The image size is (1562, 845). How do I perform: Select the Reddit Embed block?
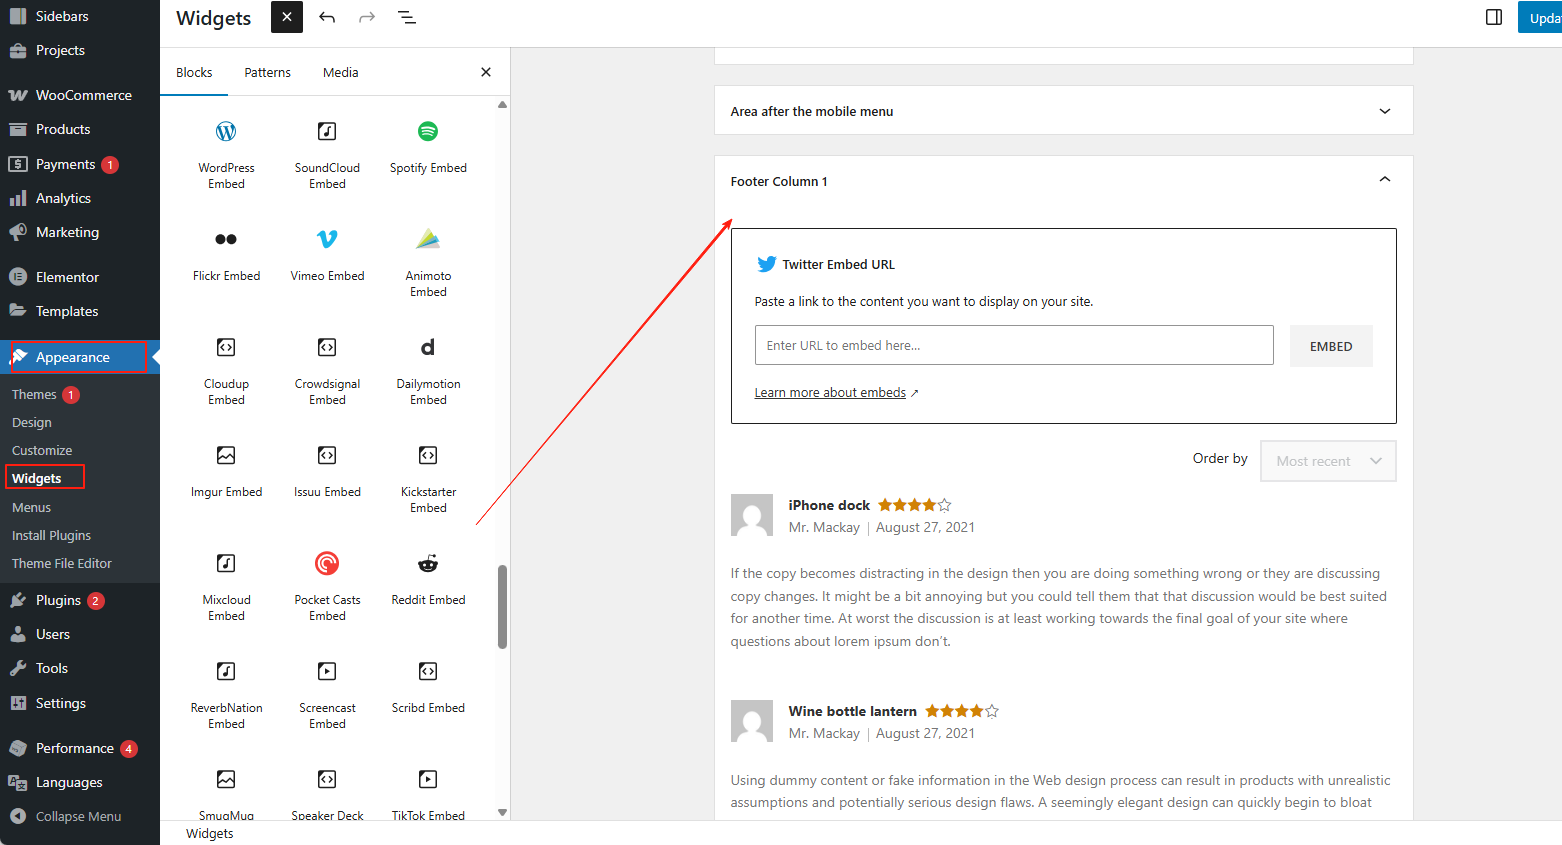pyautogui.click(x=428, y=580)
